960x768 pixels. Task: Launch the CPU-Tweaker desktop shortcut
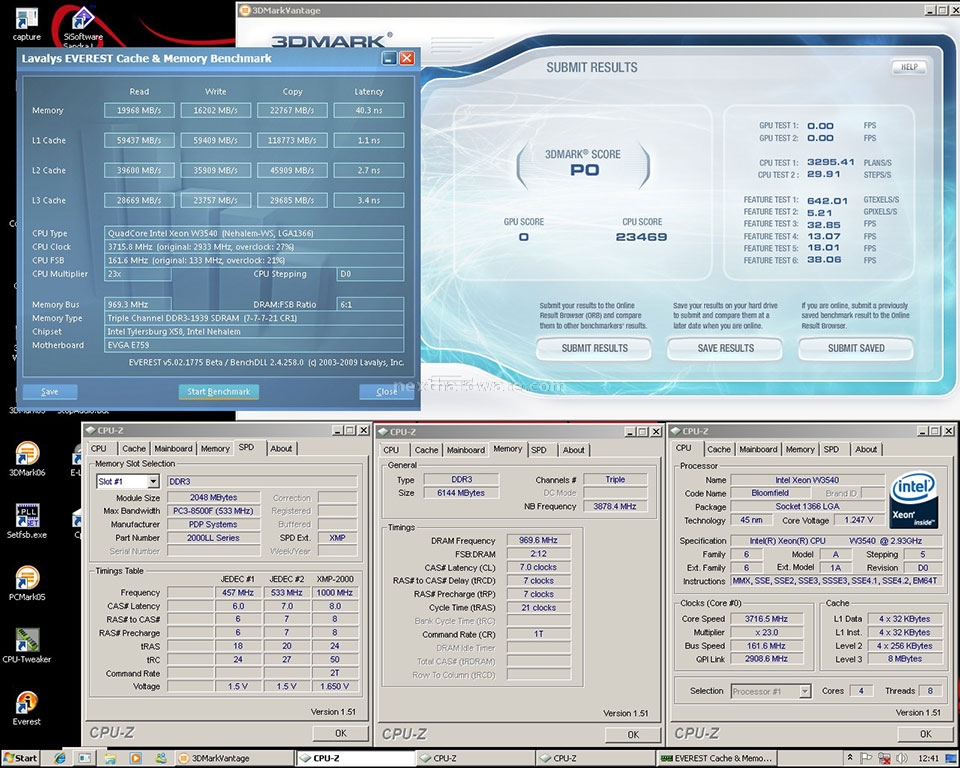(x=27, y=646)
